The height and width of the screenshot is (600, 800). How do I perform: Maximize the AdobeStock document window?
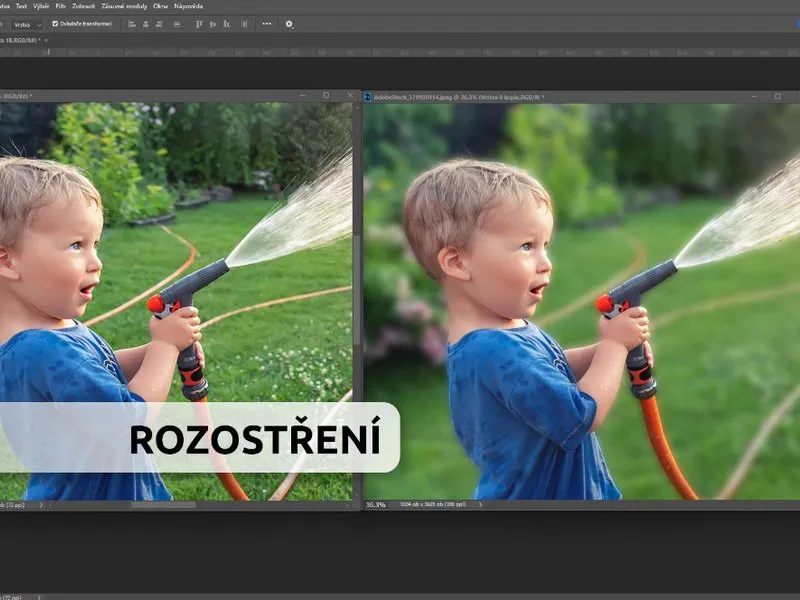[x=778, y=96]
